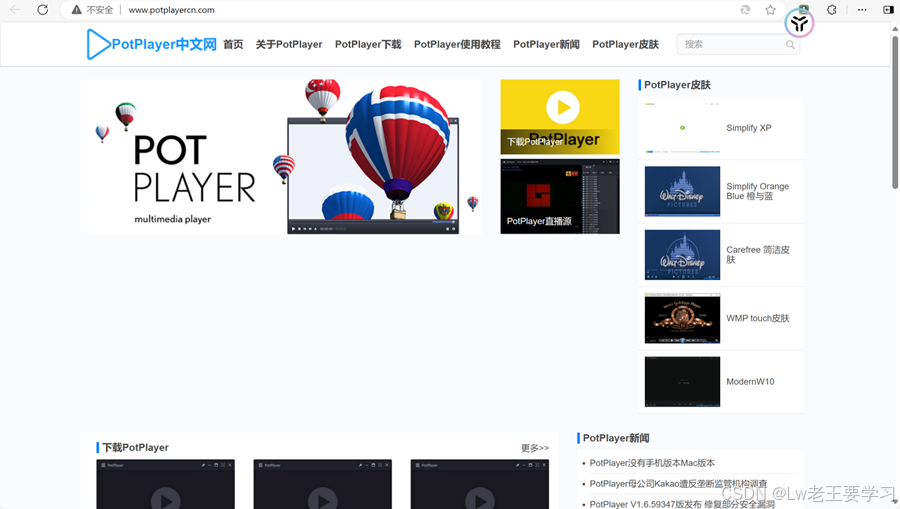The height and width of the screenshot is (509, 900).
Task: Click the search magnifier icon
Action: (790, 45)
